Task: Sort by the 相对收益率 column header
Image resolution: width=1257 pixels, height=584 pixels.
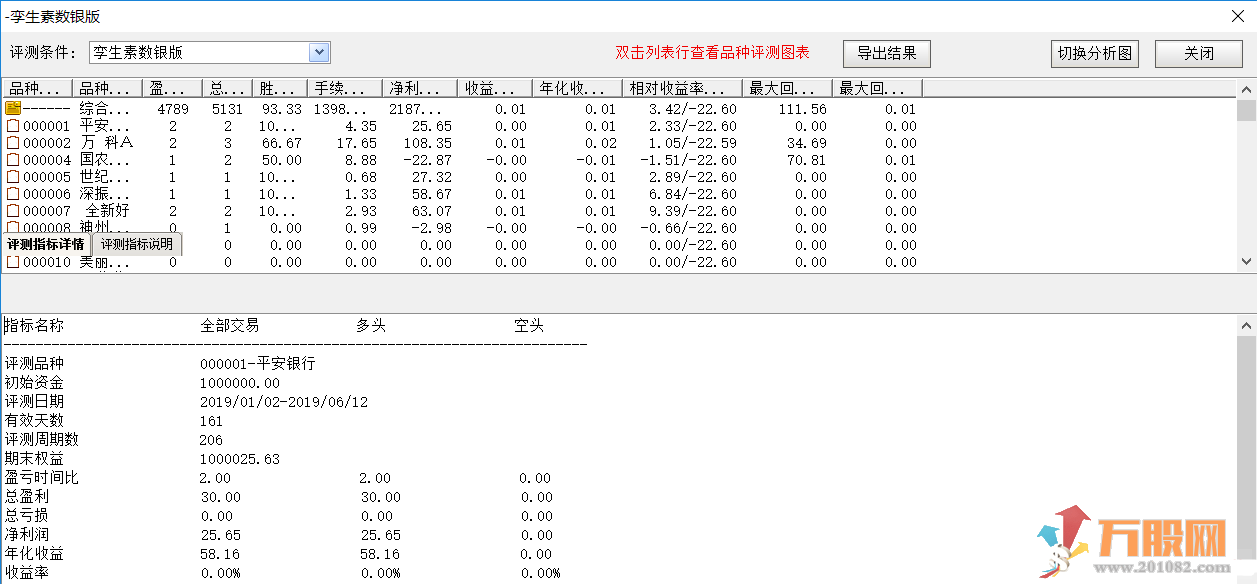Action: (x=682, y=88)
